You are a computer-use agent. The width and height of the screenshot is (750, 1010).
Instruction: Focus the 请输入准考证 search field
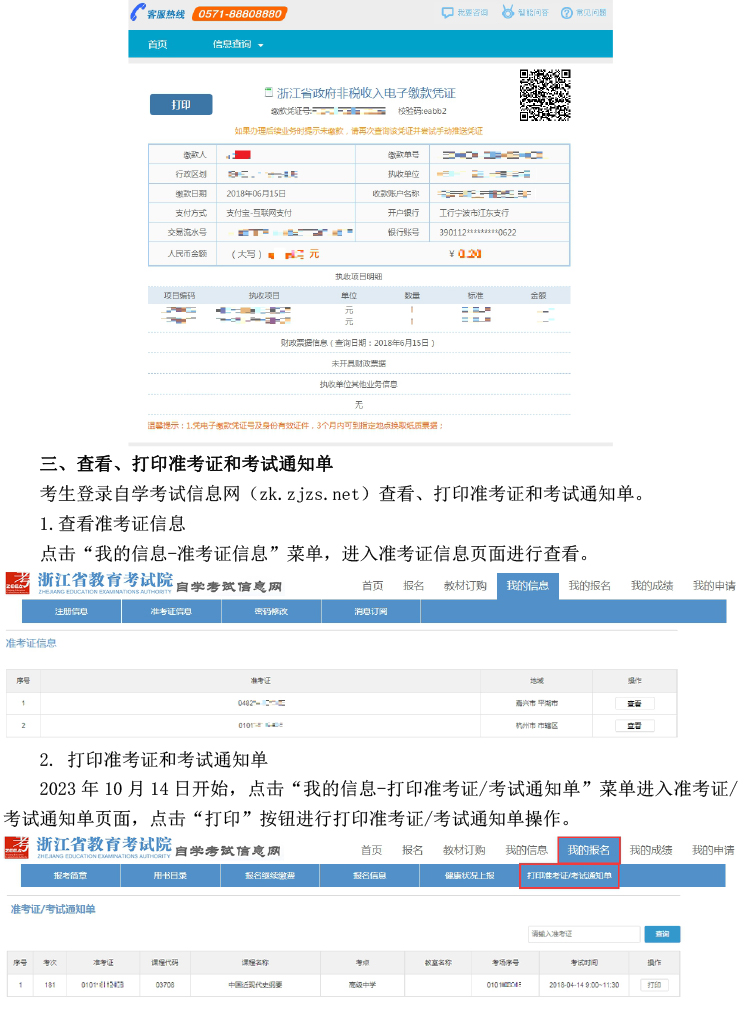[x=584, y=934]
